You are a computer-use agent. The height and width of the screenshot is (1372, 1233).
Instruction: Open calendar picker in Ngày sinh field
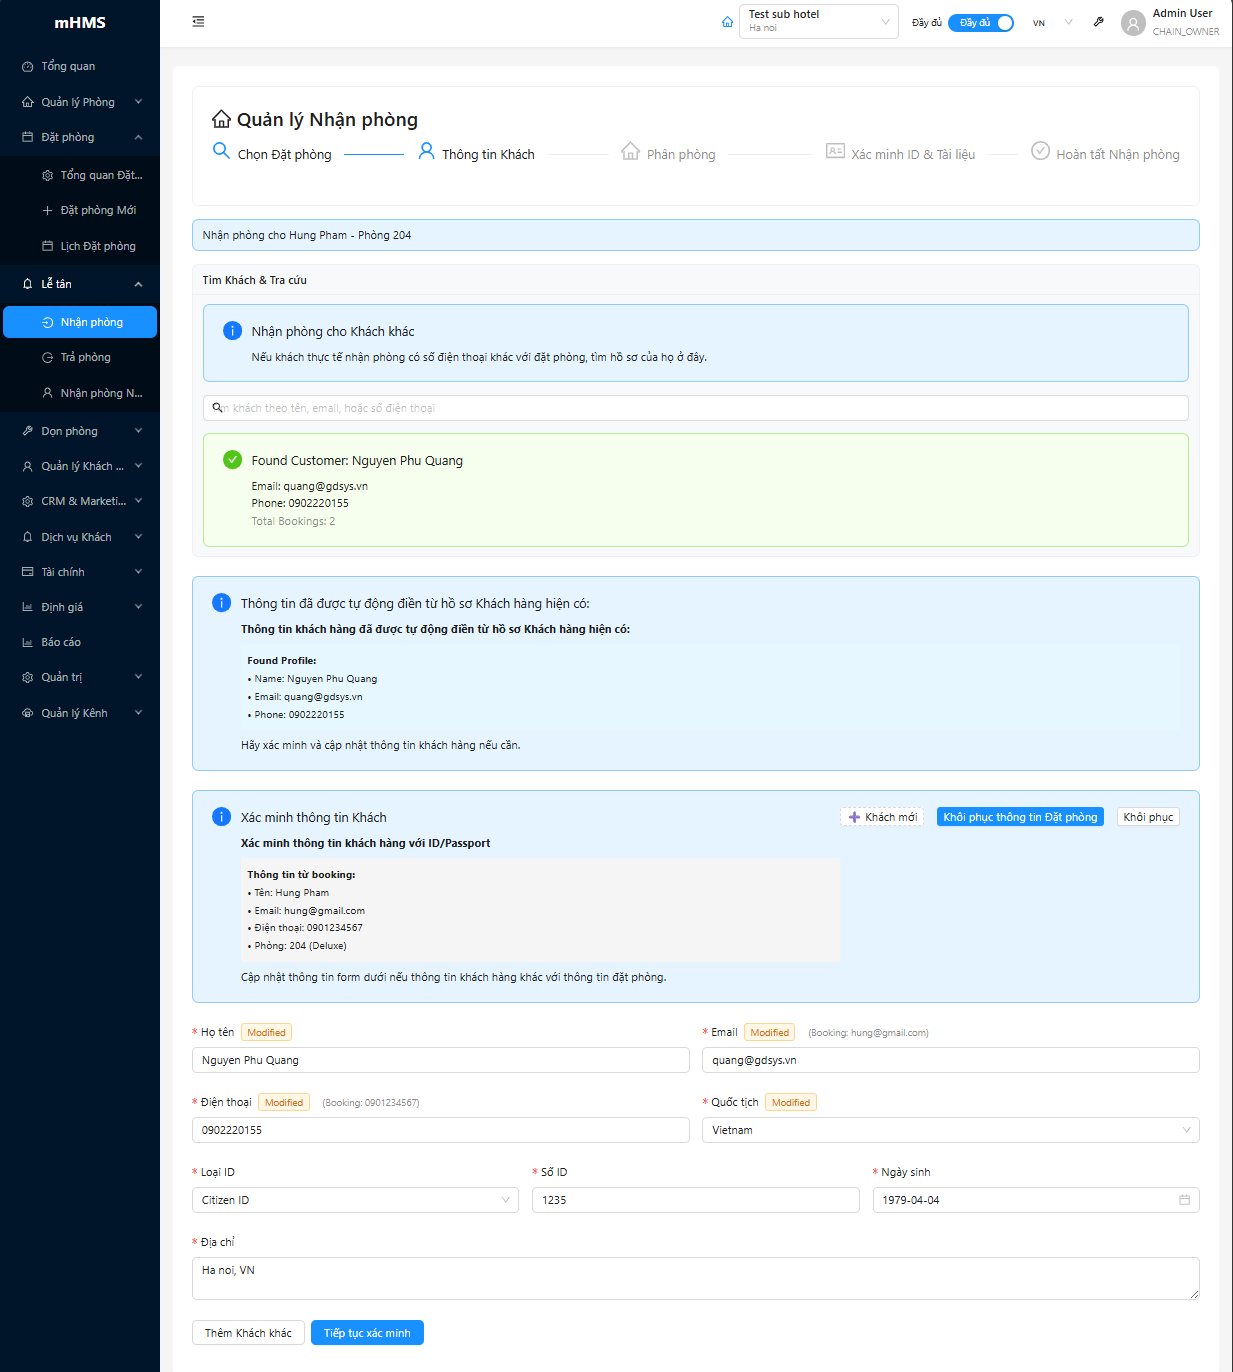(x=1184, y=1200)
